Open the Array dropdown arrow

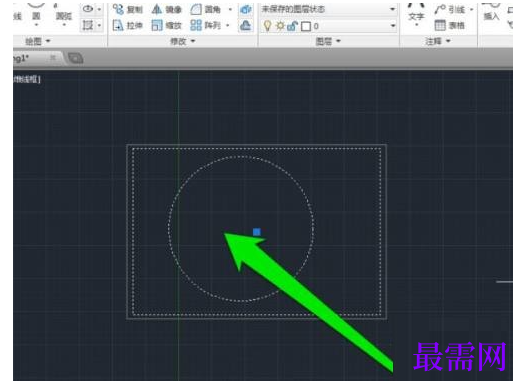(x=228, y=25)
